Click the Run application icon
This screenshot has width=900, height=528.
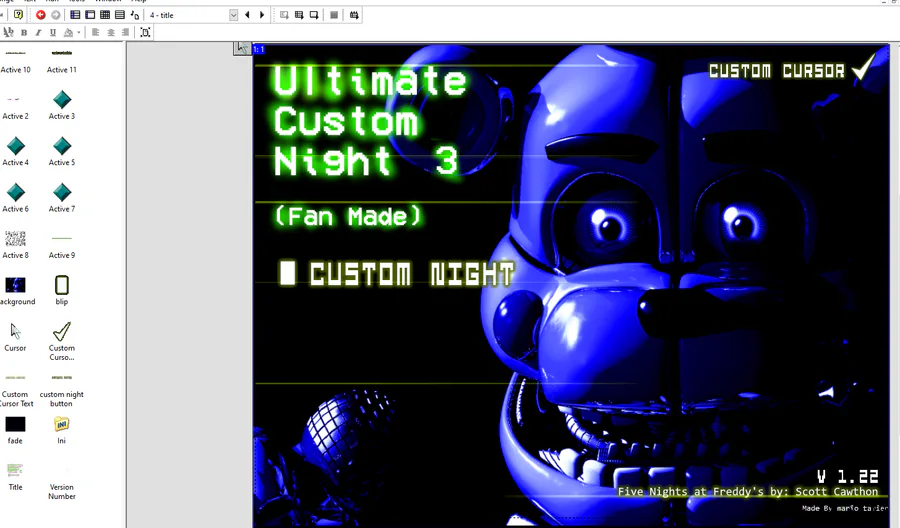click(x=299, y=15)
